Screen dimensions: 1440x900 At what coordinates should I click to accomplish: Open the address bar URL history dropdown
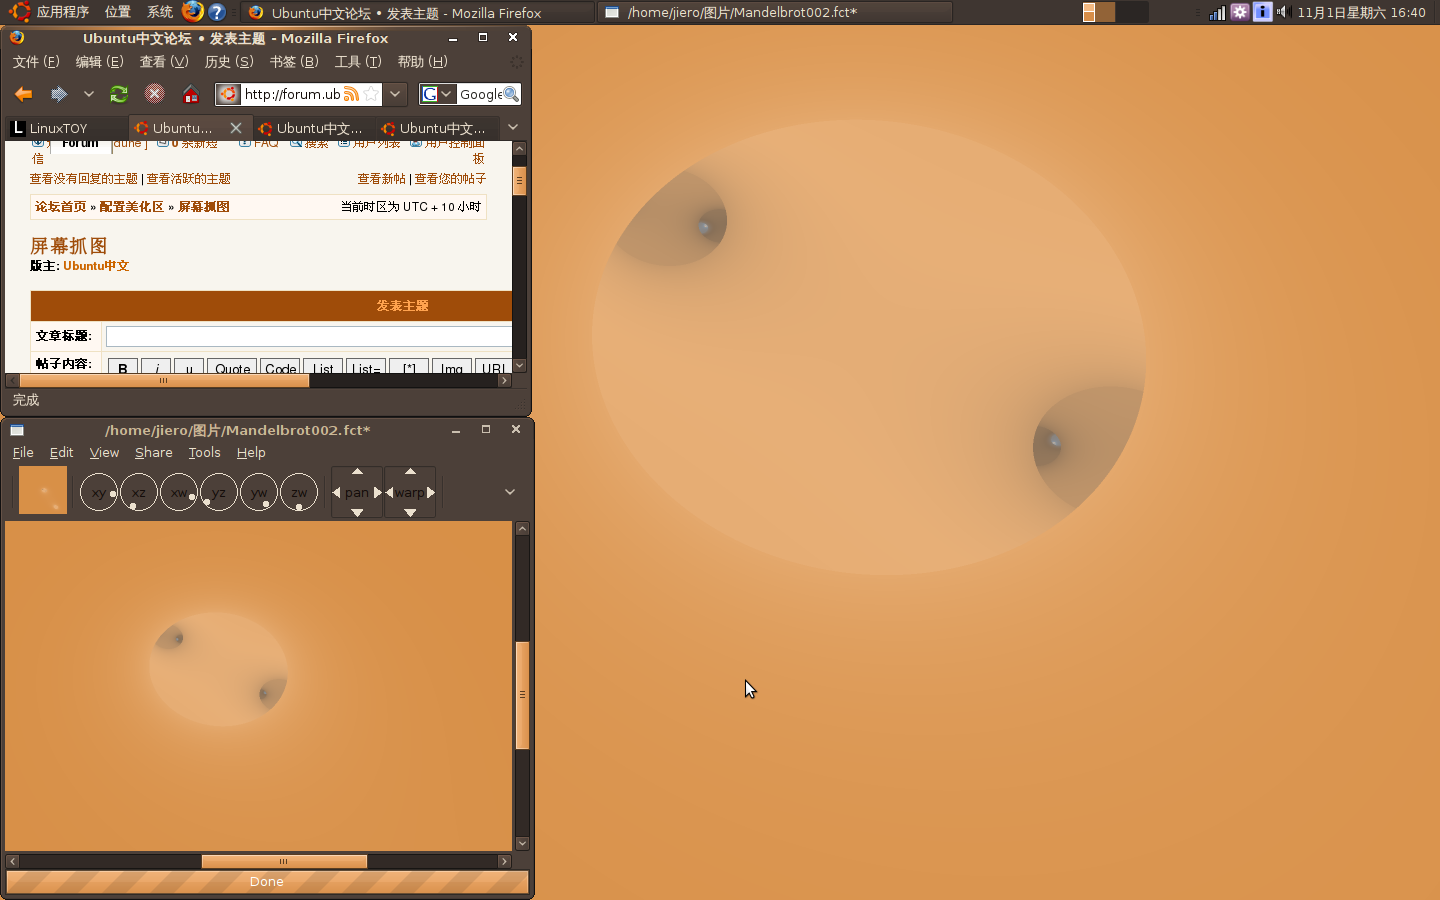point(395,94)
